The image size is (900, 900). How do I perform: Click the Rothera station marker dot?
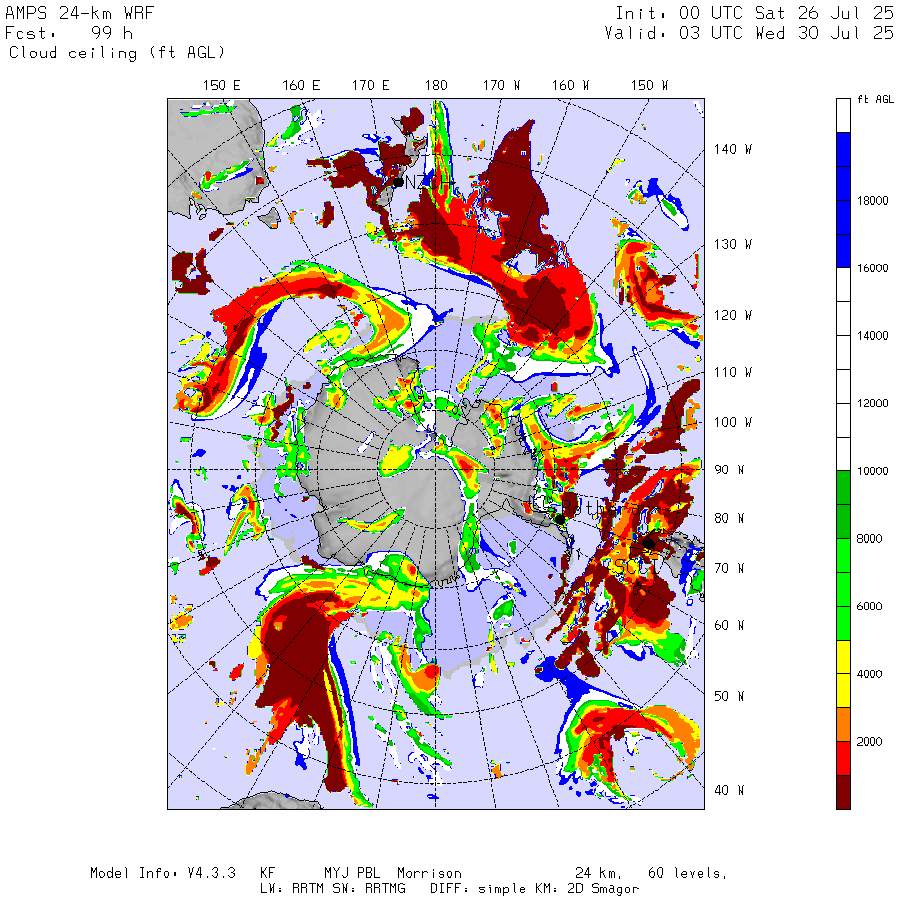coord(560,519)
